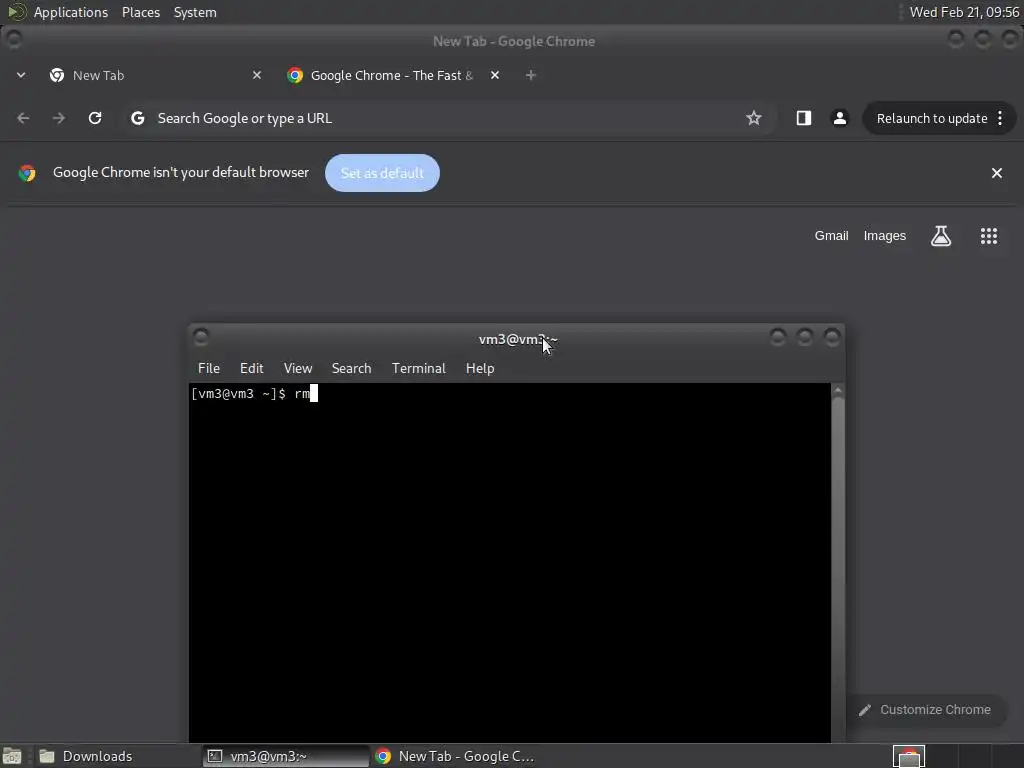The image size is (1024, 768).
Task: Open a new Chrome tab with plus
Action: [530, 75]
